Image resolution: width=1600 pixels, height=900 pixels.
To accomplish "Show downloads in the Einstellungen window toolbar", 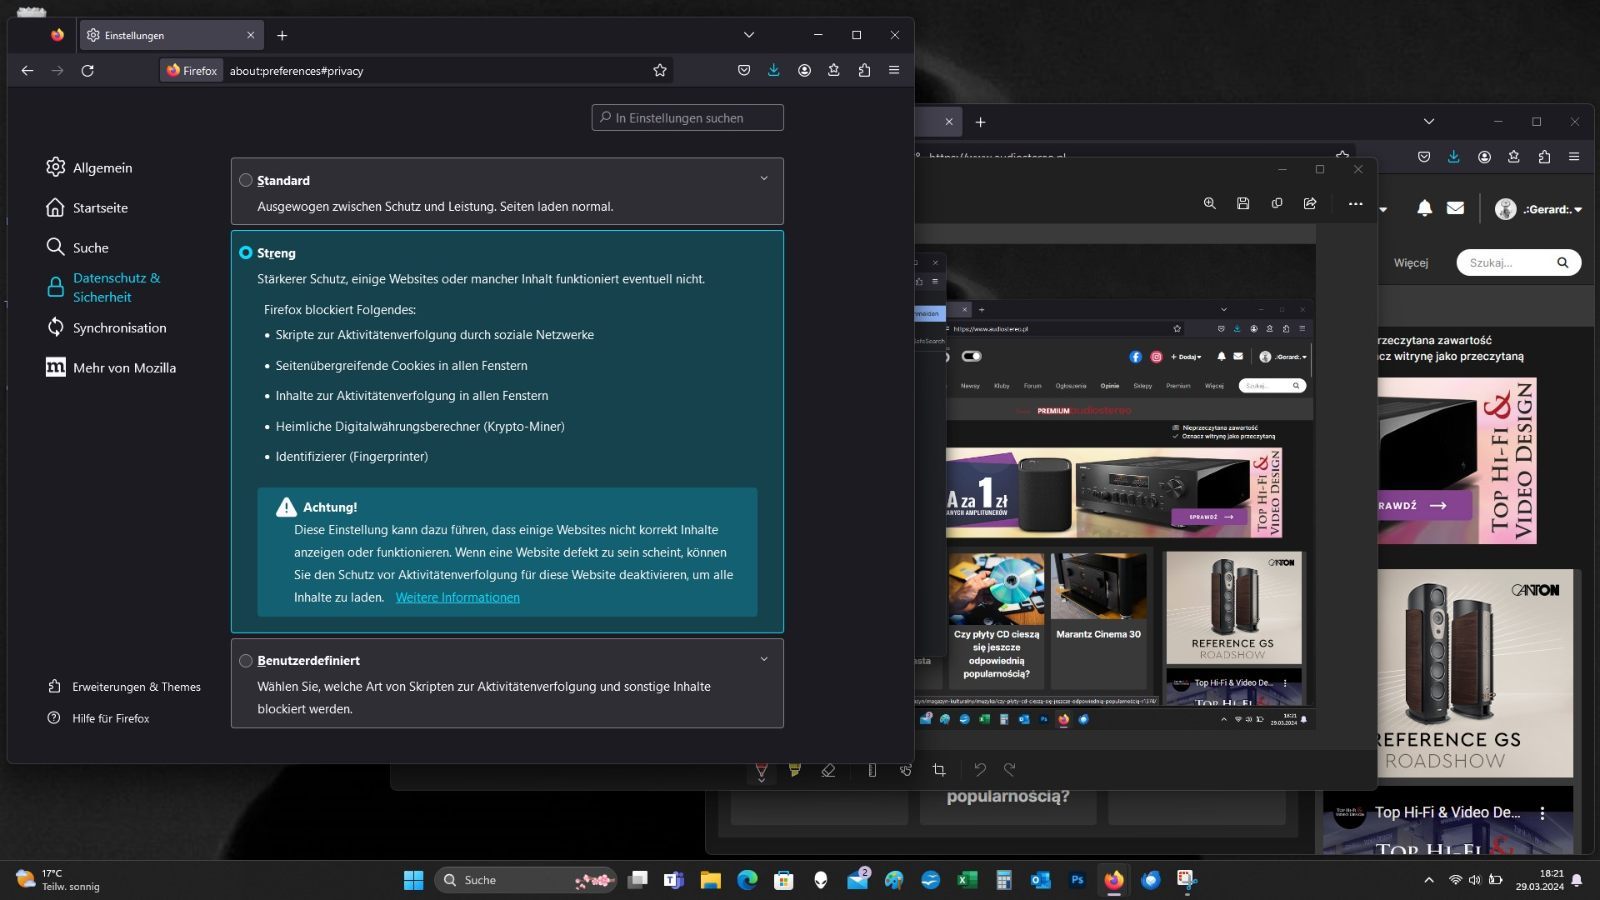I will tap(774, 70).
